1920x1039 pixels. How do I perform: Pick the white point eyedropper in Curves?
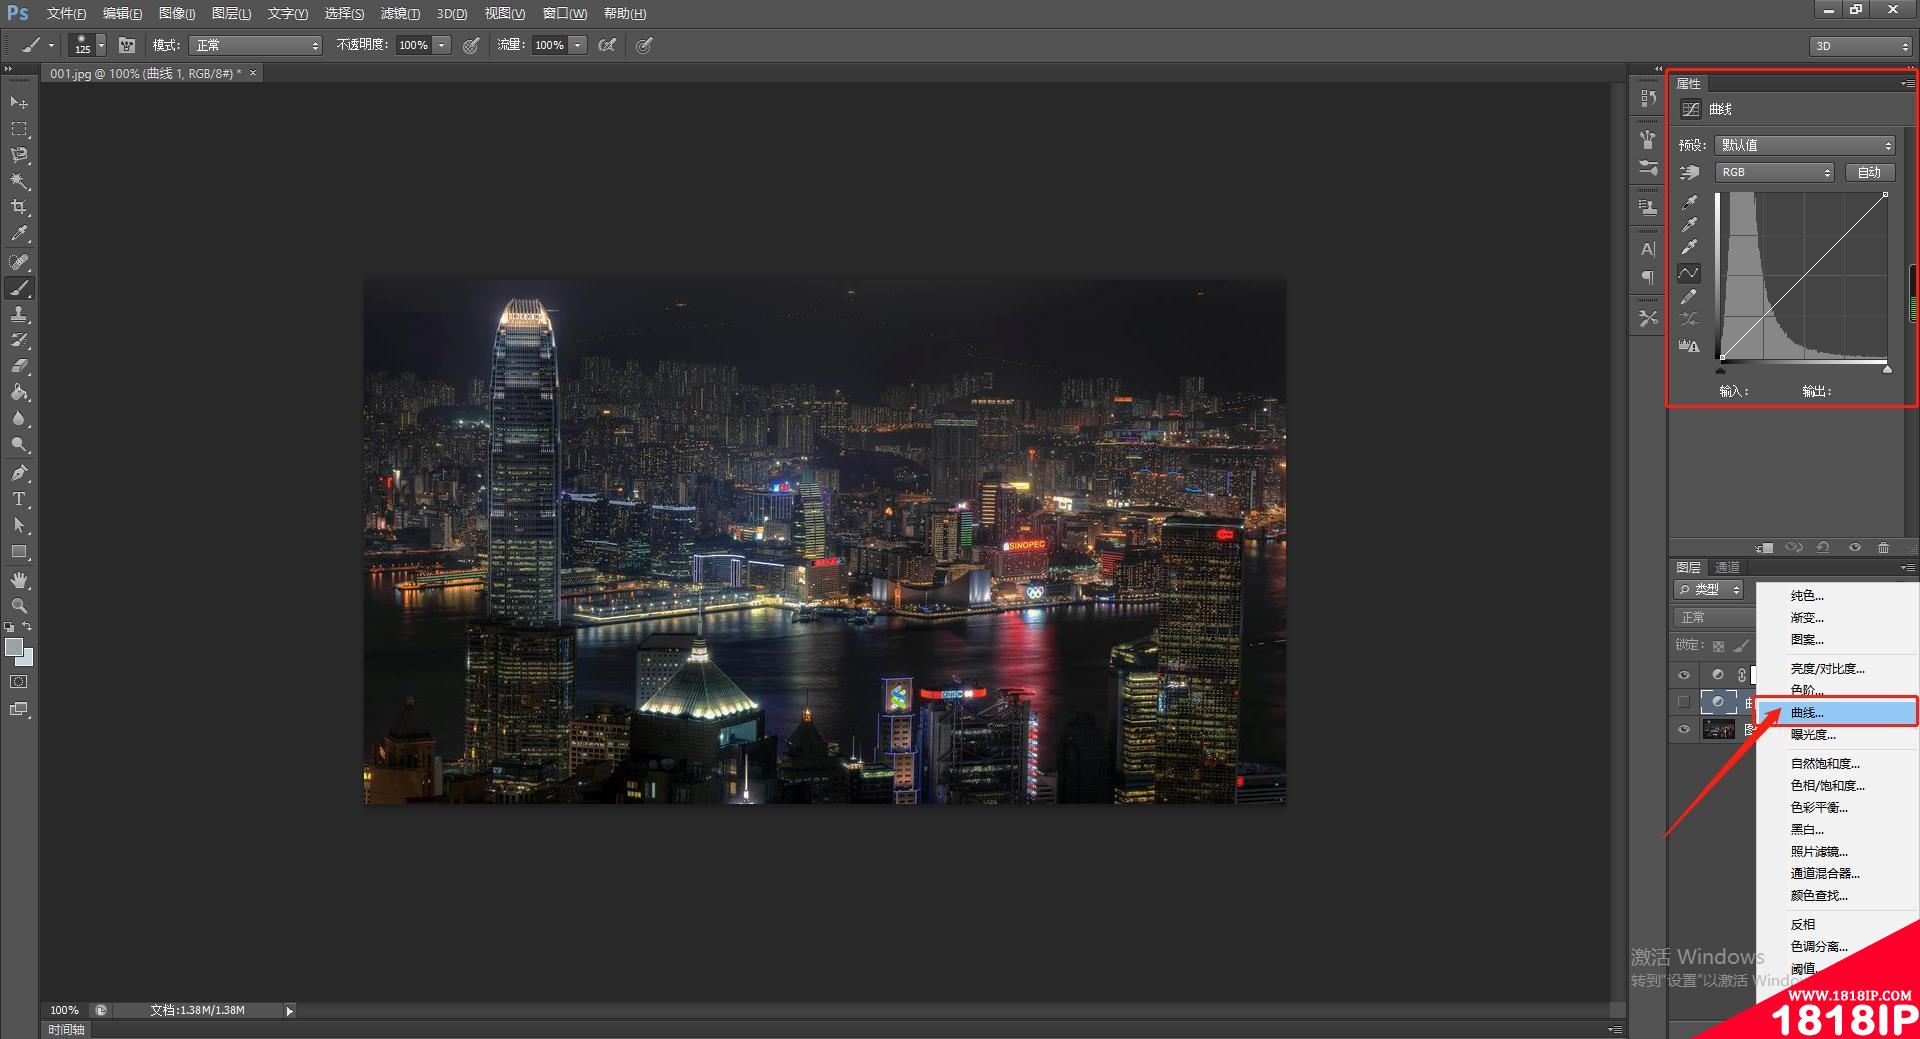(1690, 248)
